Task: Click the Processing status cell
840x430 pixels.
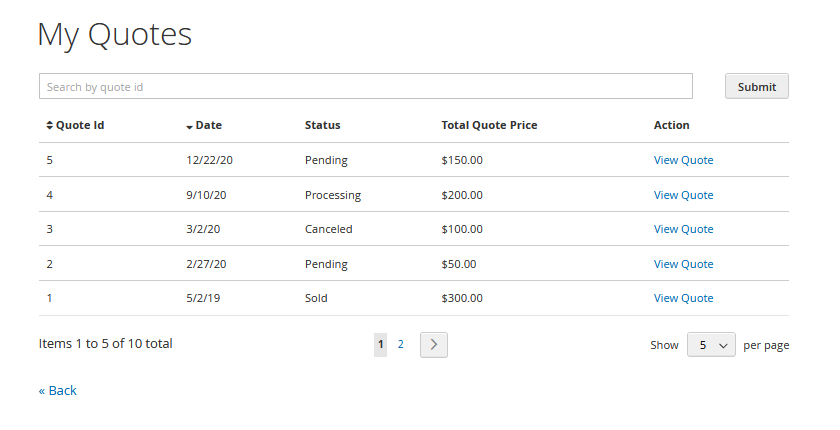Action: point(332,195)
